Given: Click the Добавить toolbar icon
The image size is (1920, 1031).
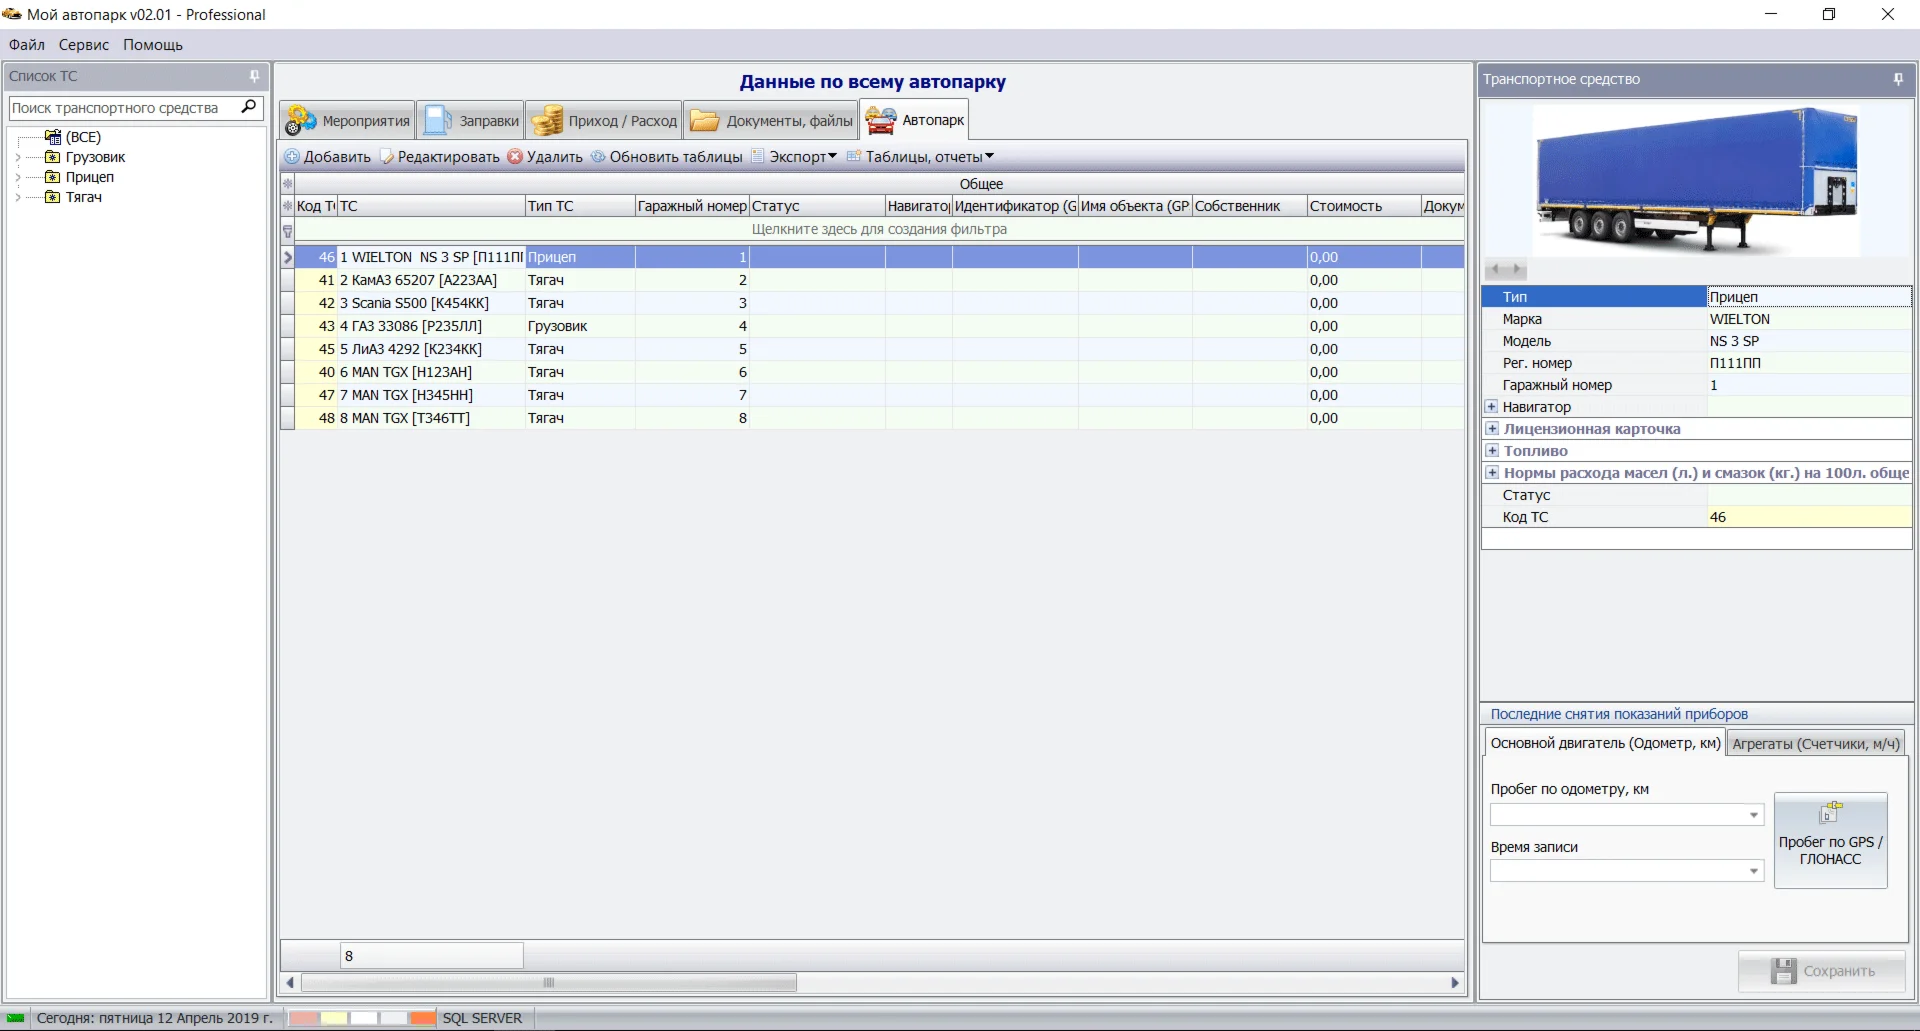Looking at the screenshot, I should click(292, 157).
